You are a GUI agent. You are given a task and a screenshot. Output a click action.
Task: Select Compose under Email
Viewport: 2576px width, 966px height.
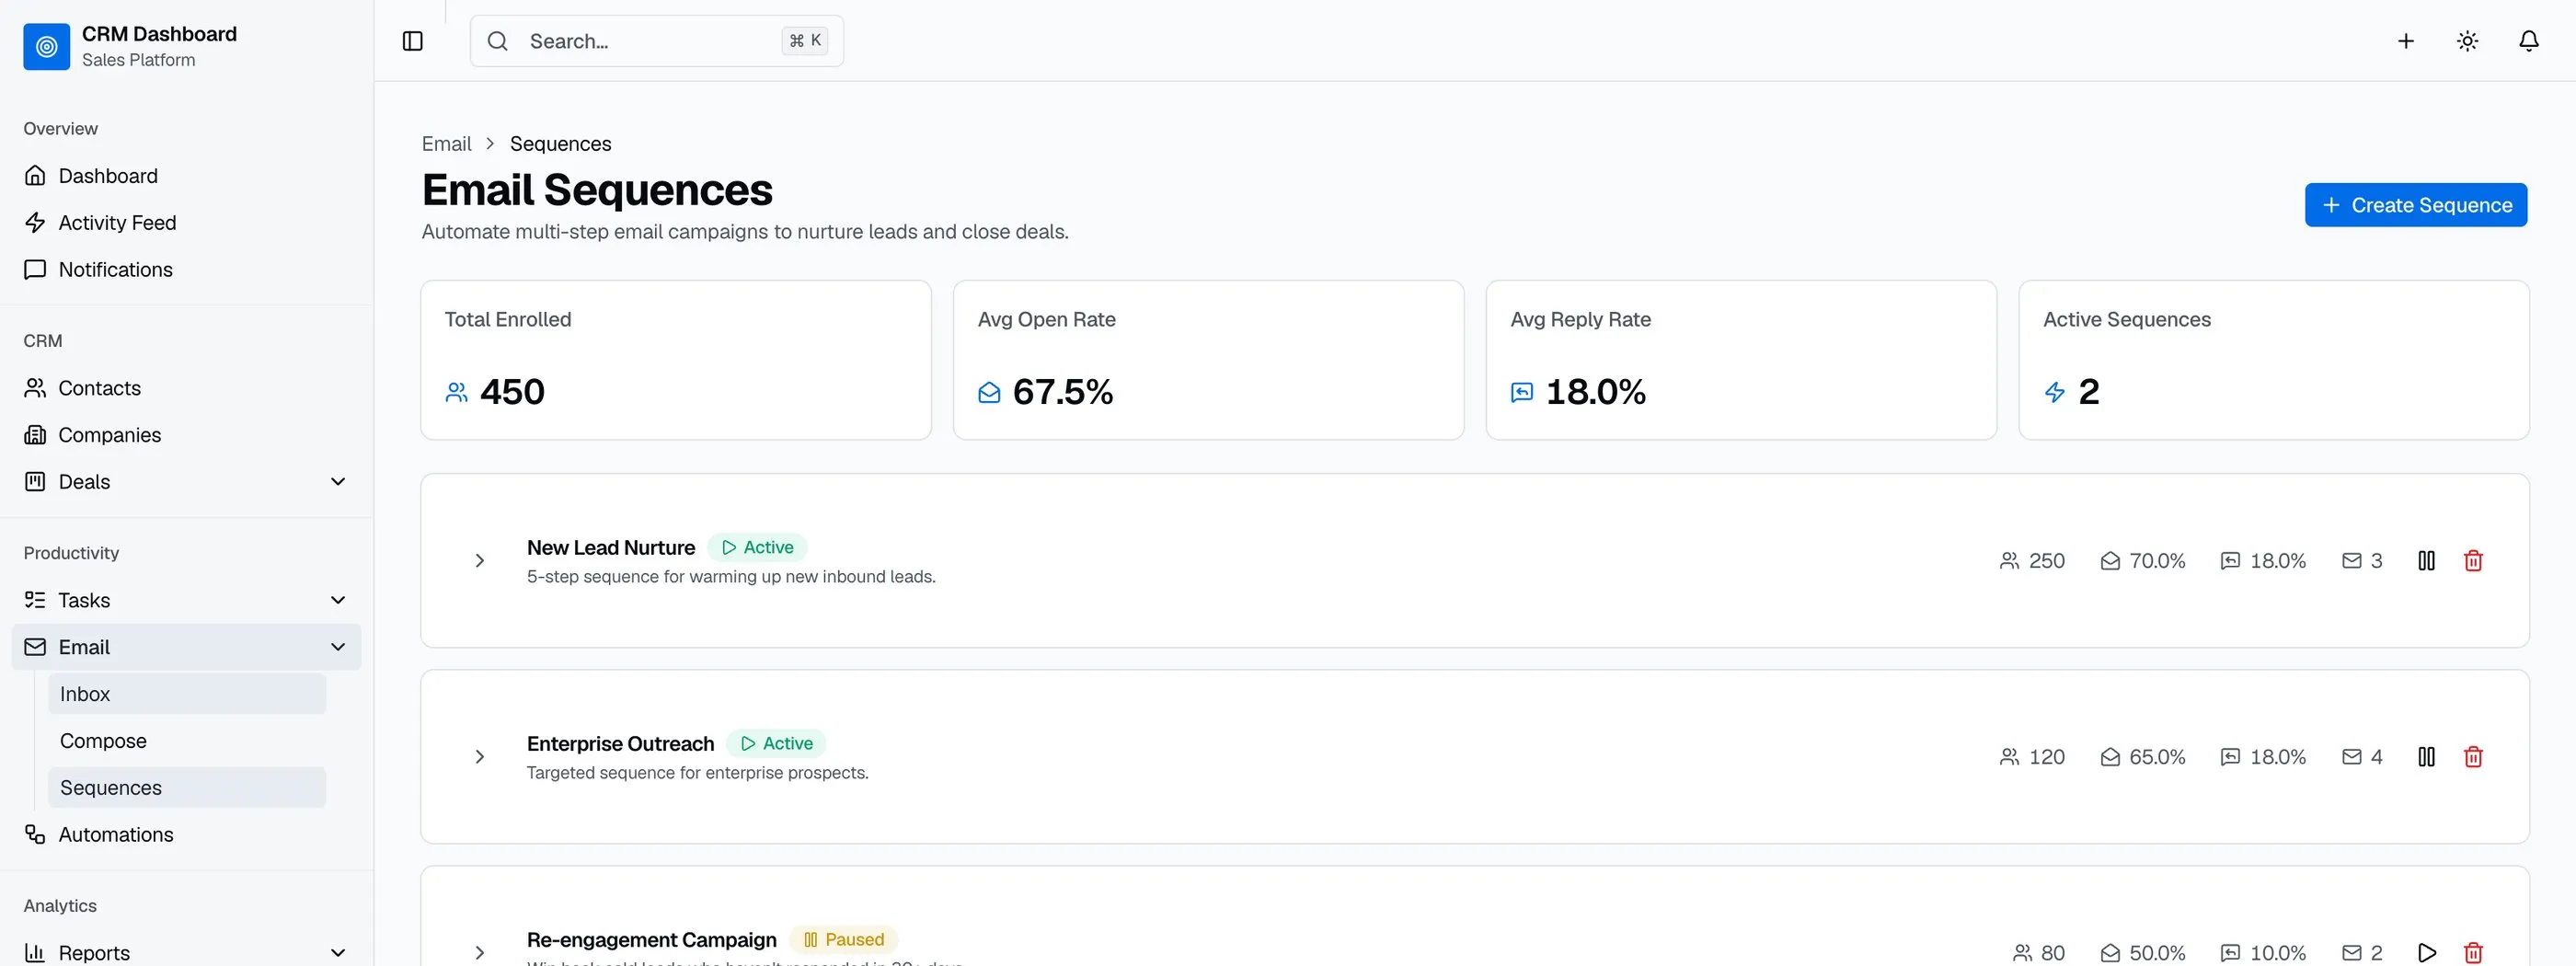click(187, 741)
